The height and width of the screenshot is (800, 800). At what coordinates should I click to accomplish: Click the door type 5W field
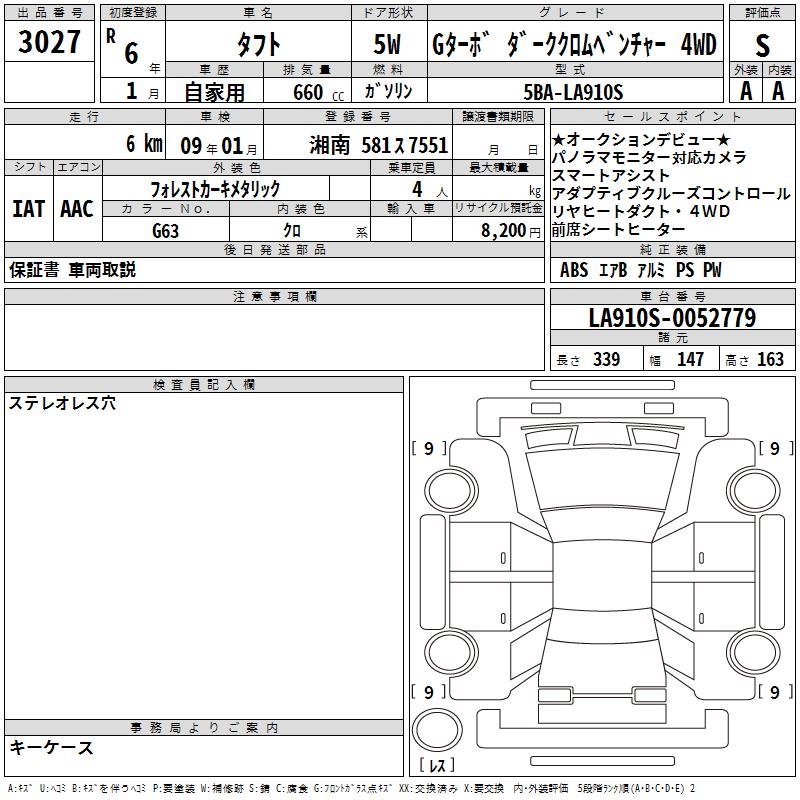point(388,45)
